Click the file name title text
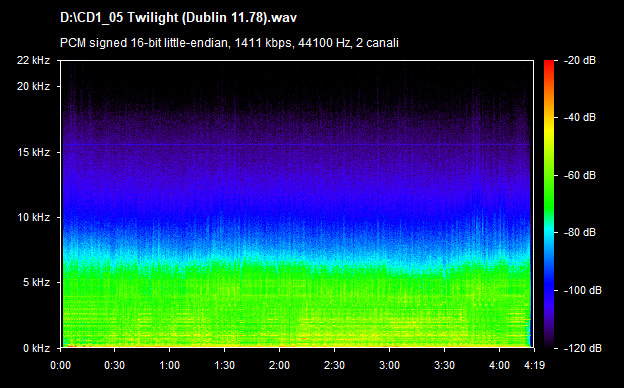This screenshot has height=388, width=624. (178, 18)
